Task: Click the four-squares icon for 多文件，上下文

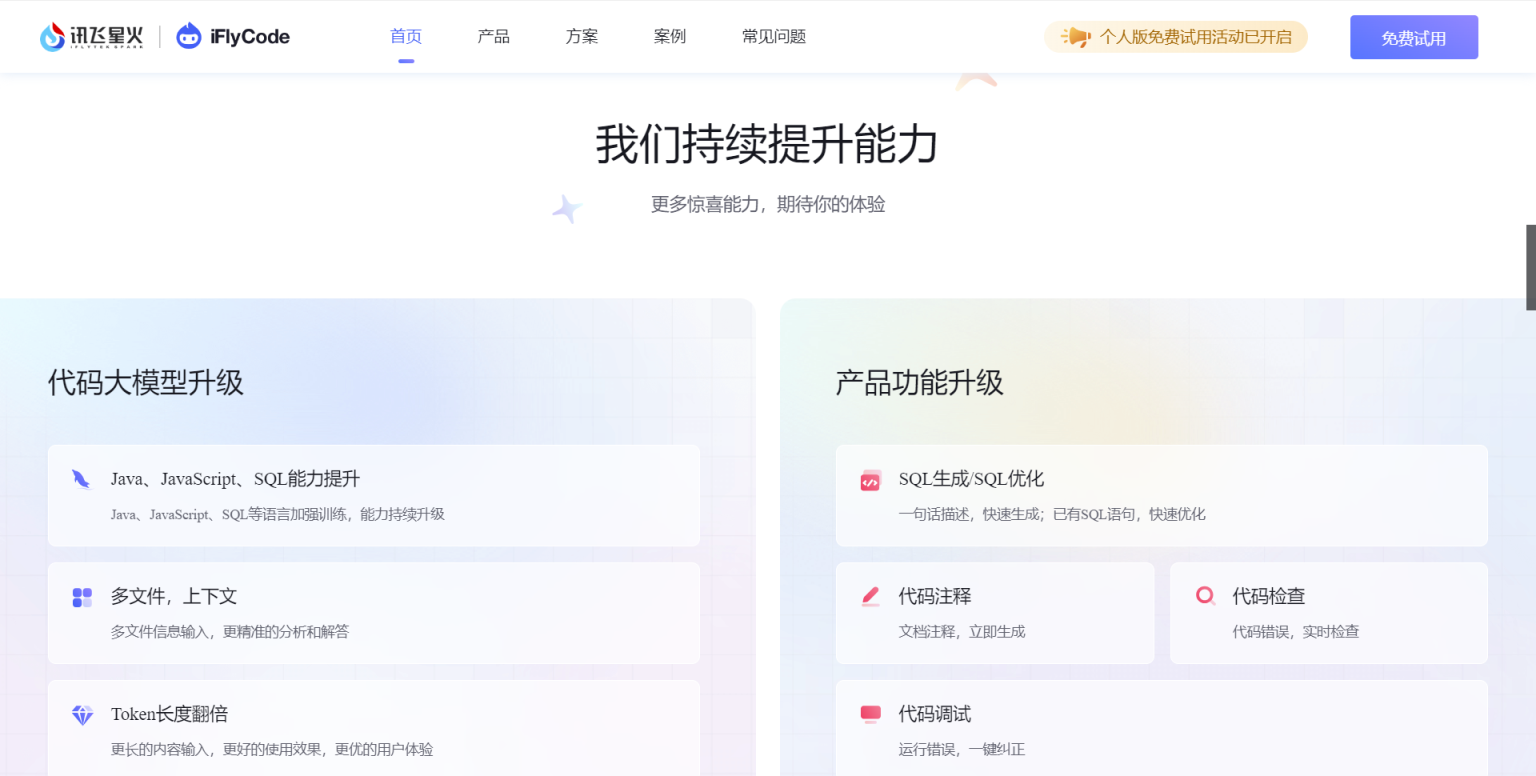Action: tap(82, 597)
